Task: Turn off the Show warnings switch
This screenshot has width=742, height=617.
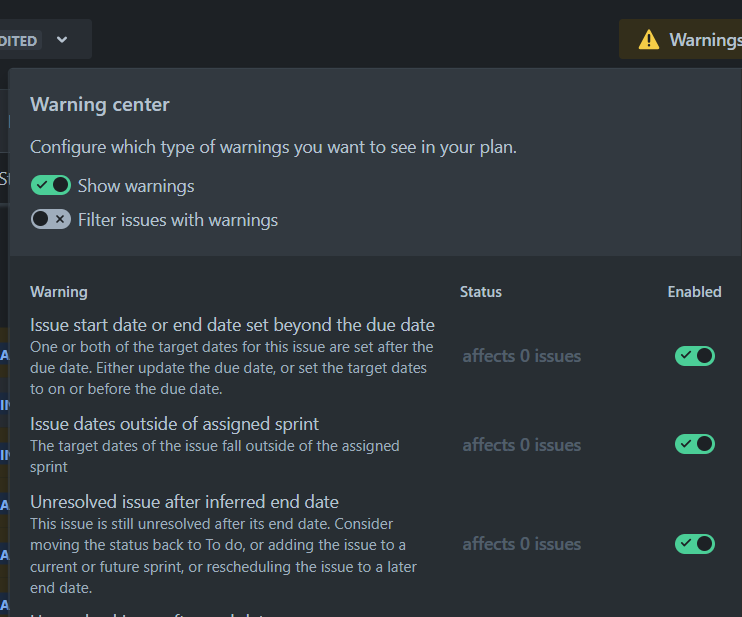Action: click(51, 185)
